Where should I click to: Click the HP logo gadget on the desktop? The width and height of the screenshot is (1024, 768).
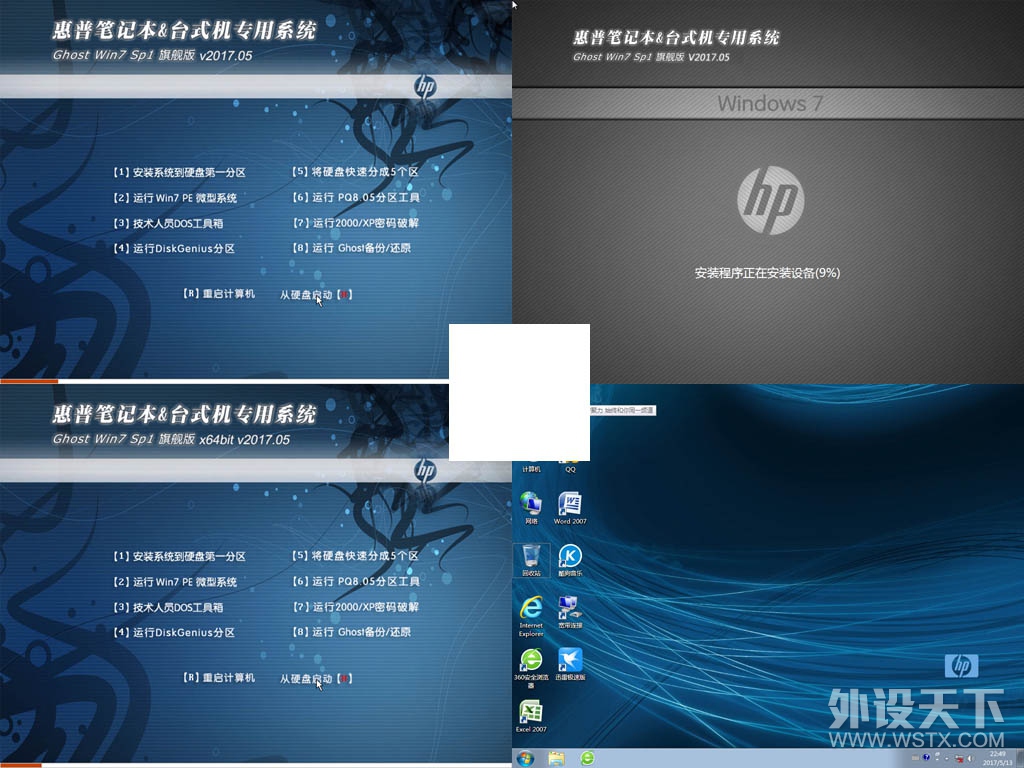coord(961,665)
